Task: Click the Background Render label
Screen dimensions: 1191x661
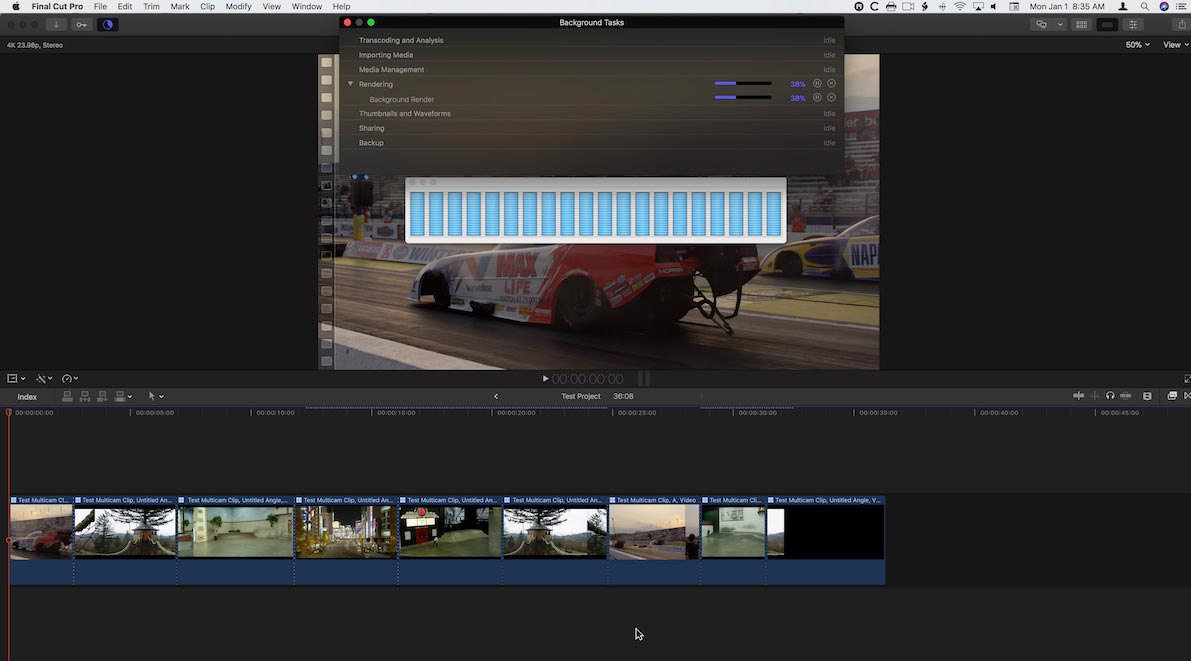Action: (x=401, y=99)
